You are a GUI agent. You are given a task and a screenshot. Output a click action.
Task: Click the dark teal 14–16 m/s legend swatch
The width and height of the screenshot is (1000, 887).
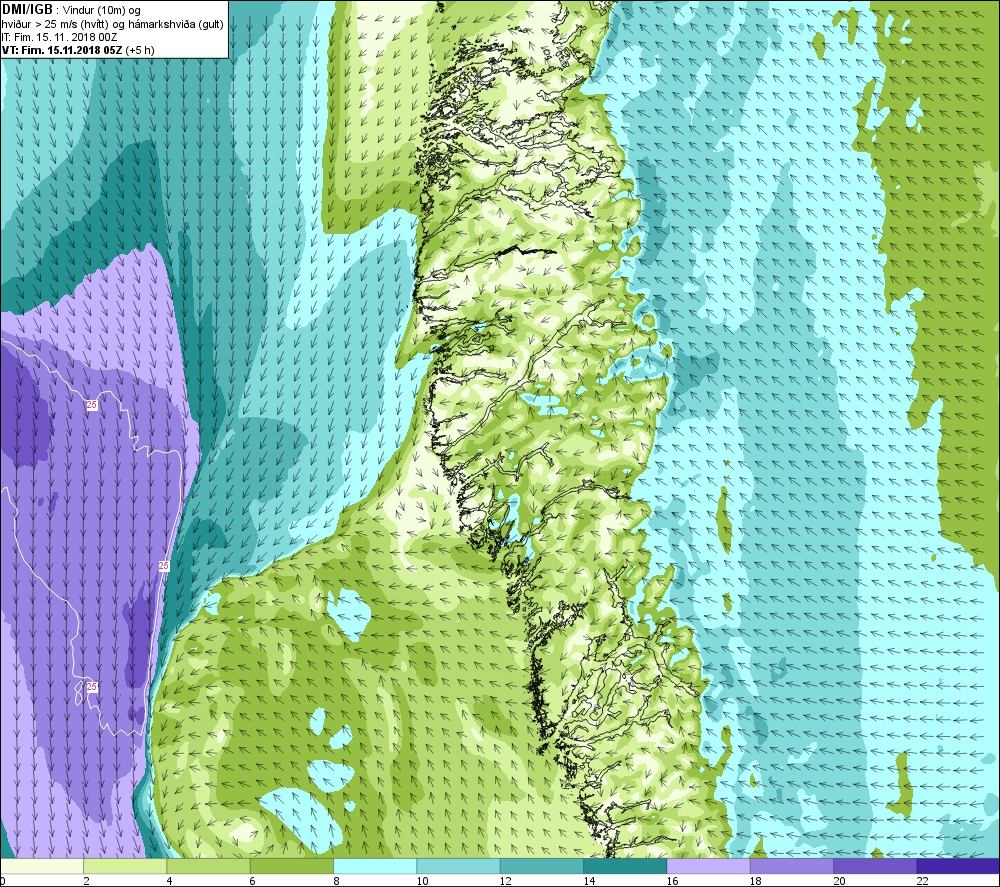coord(625,866)
